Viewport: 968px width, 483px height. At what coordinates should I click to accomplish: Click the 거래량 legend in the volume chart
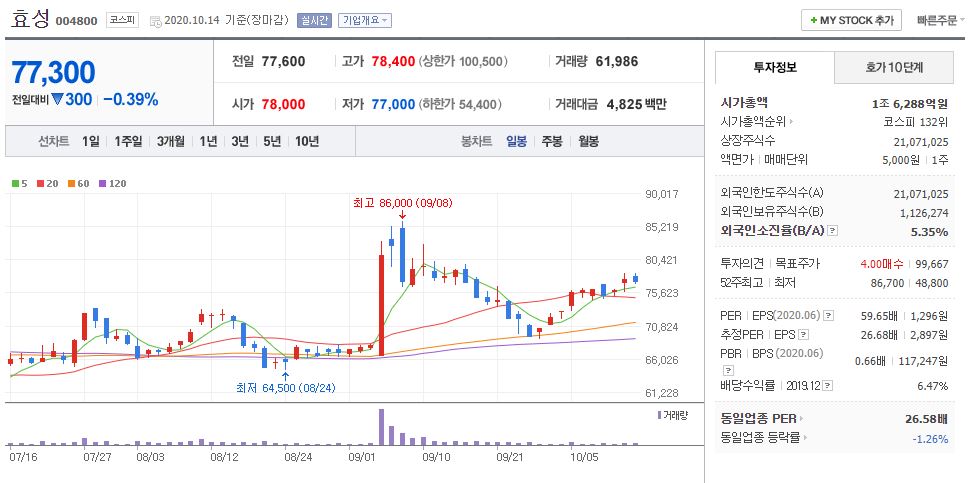coord(672,415)
